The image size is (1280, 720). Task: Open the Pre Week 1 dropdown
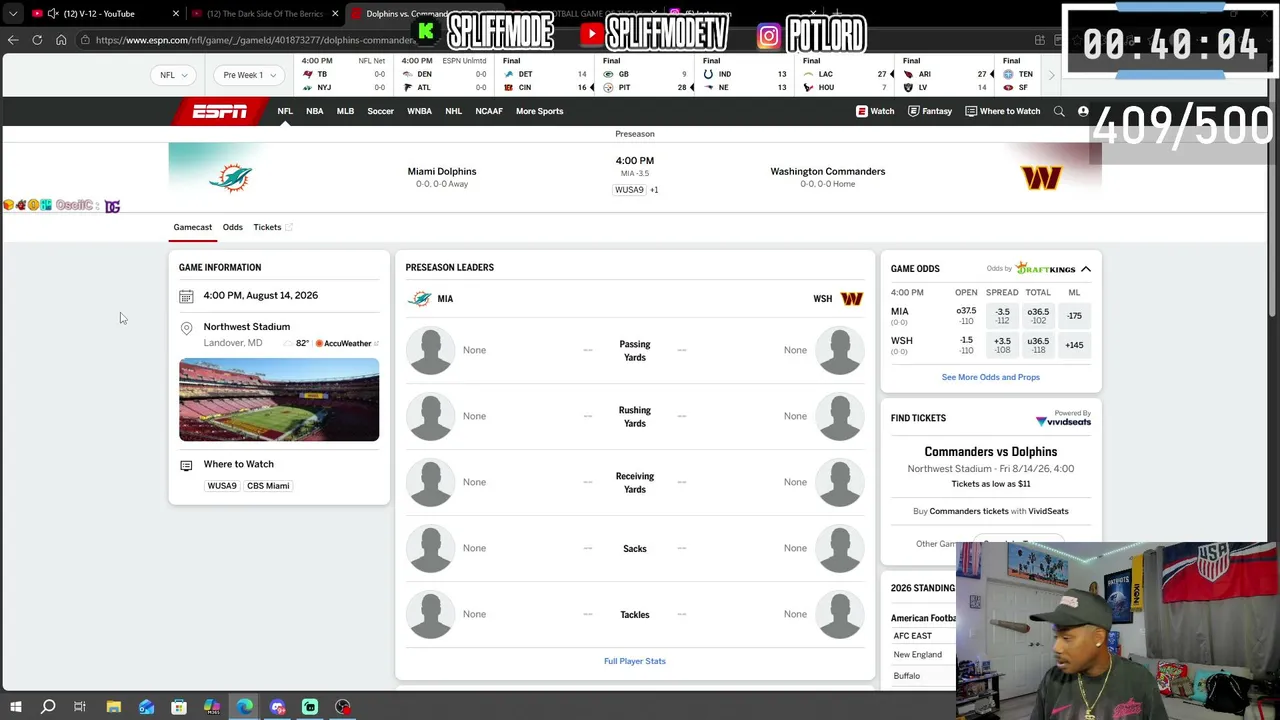[249, 75]
